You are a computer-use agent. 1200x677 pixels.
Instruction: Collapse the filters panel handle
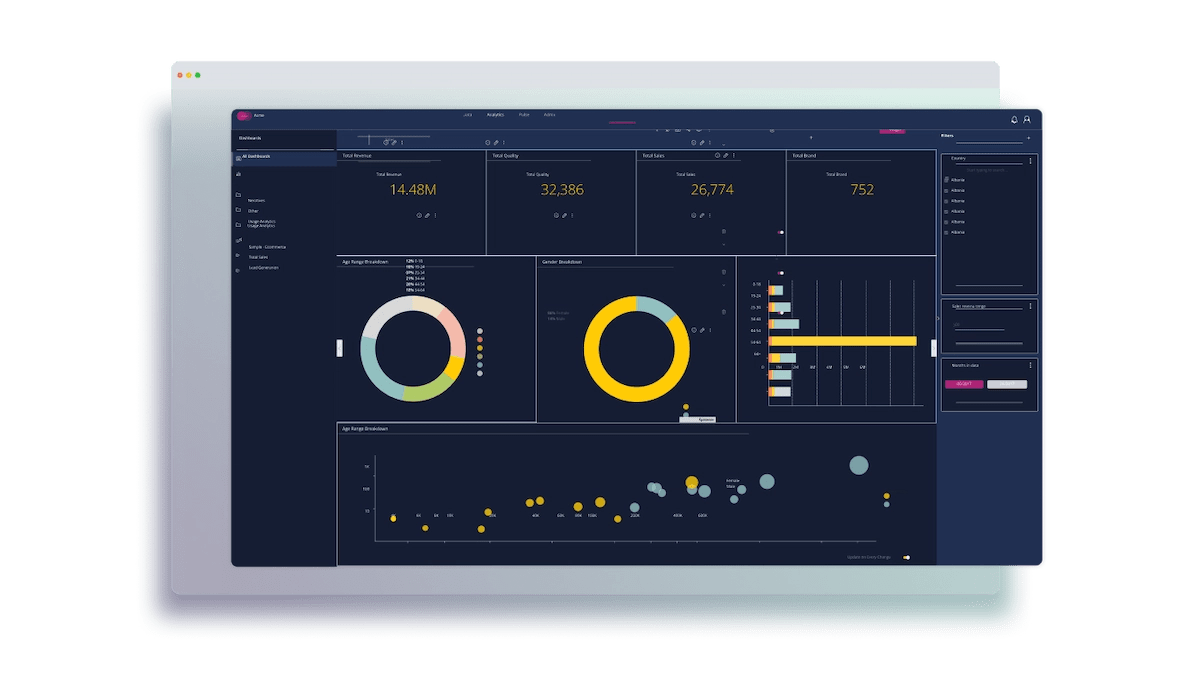coord(934,348)
